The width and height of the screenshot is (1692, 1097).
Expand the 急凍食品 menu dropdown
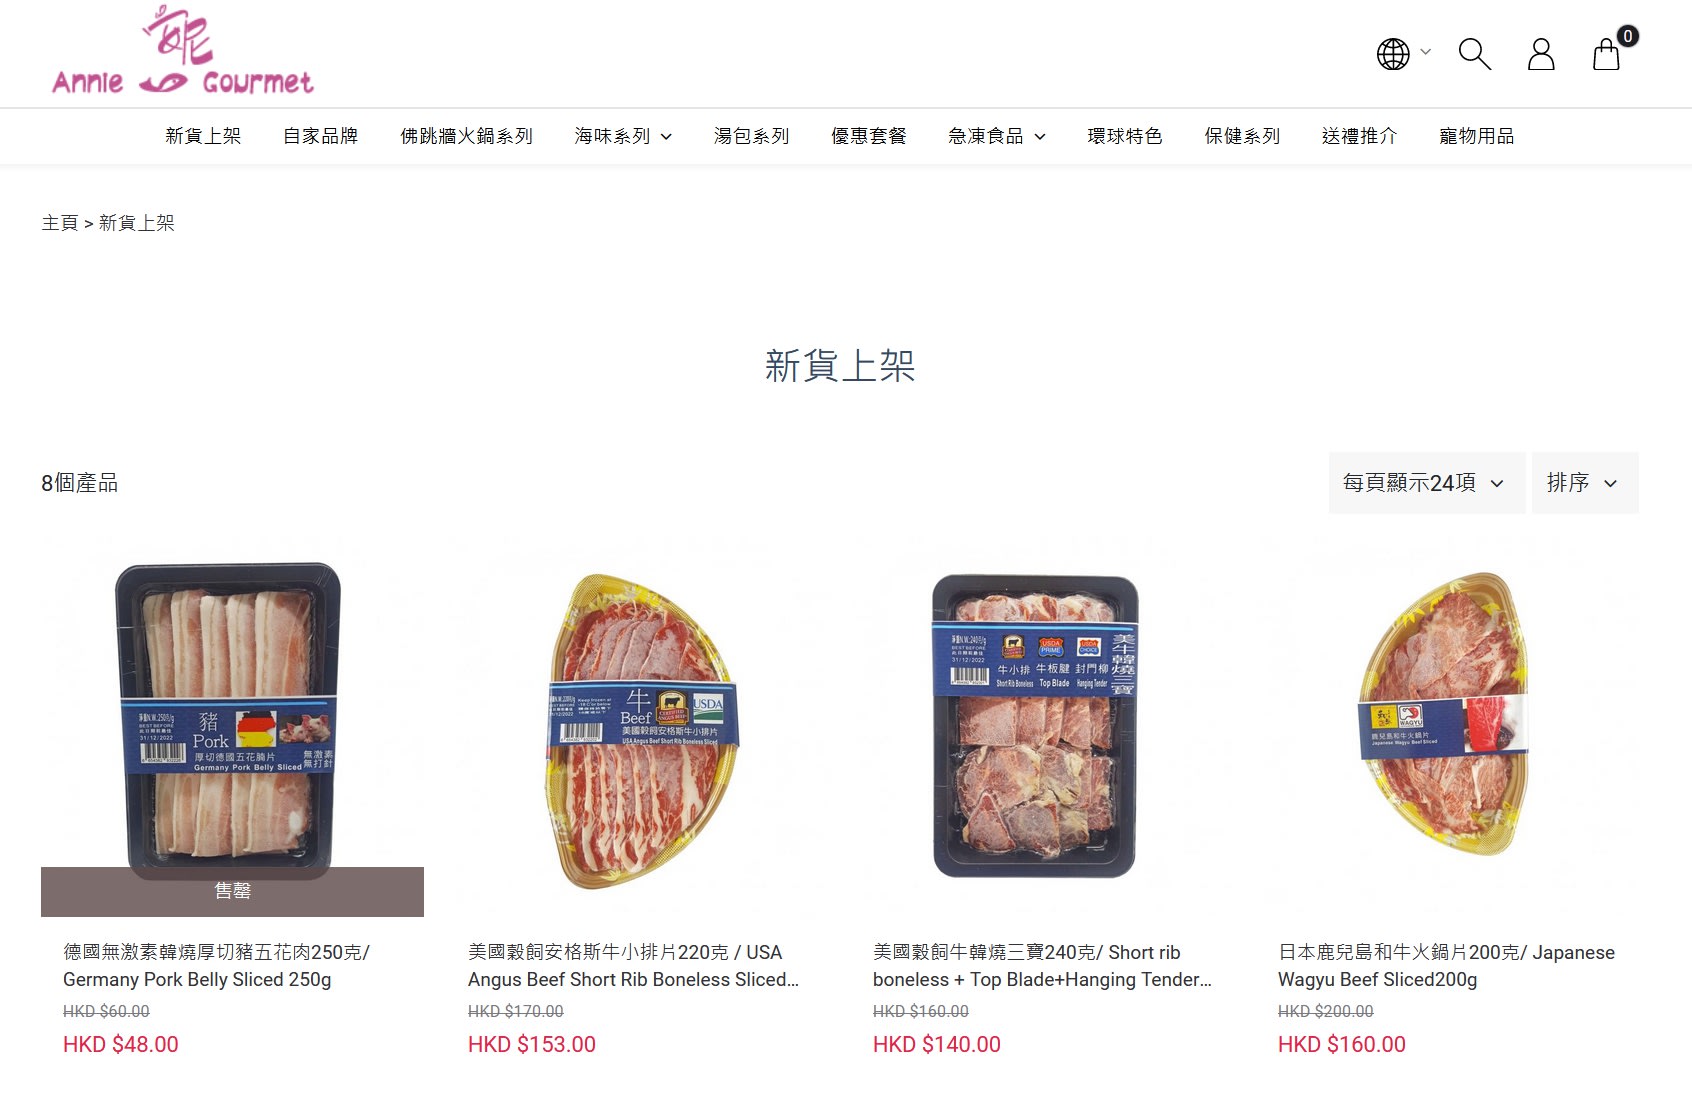pyautogui.click(x=997, y=136)
